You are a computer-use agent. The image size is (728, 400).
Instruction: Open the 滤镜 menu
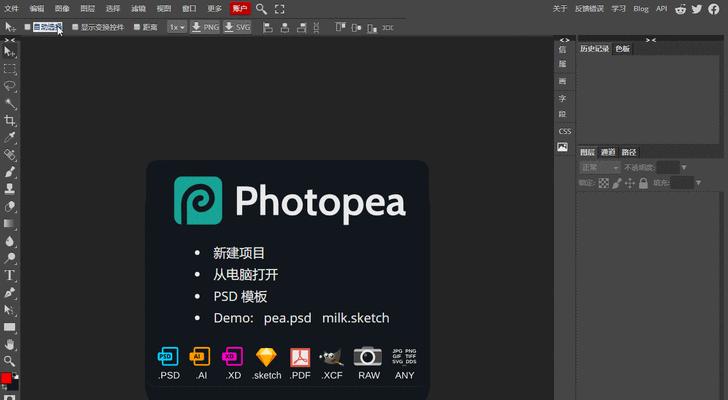pos(138,9)
